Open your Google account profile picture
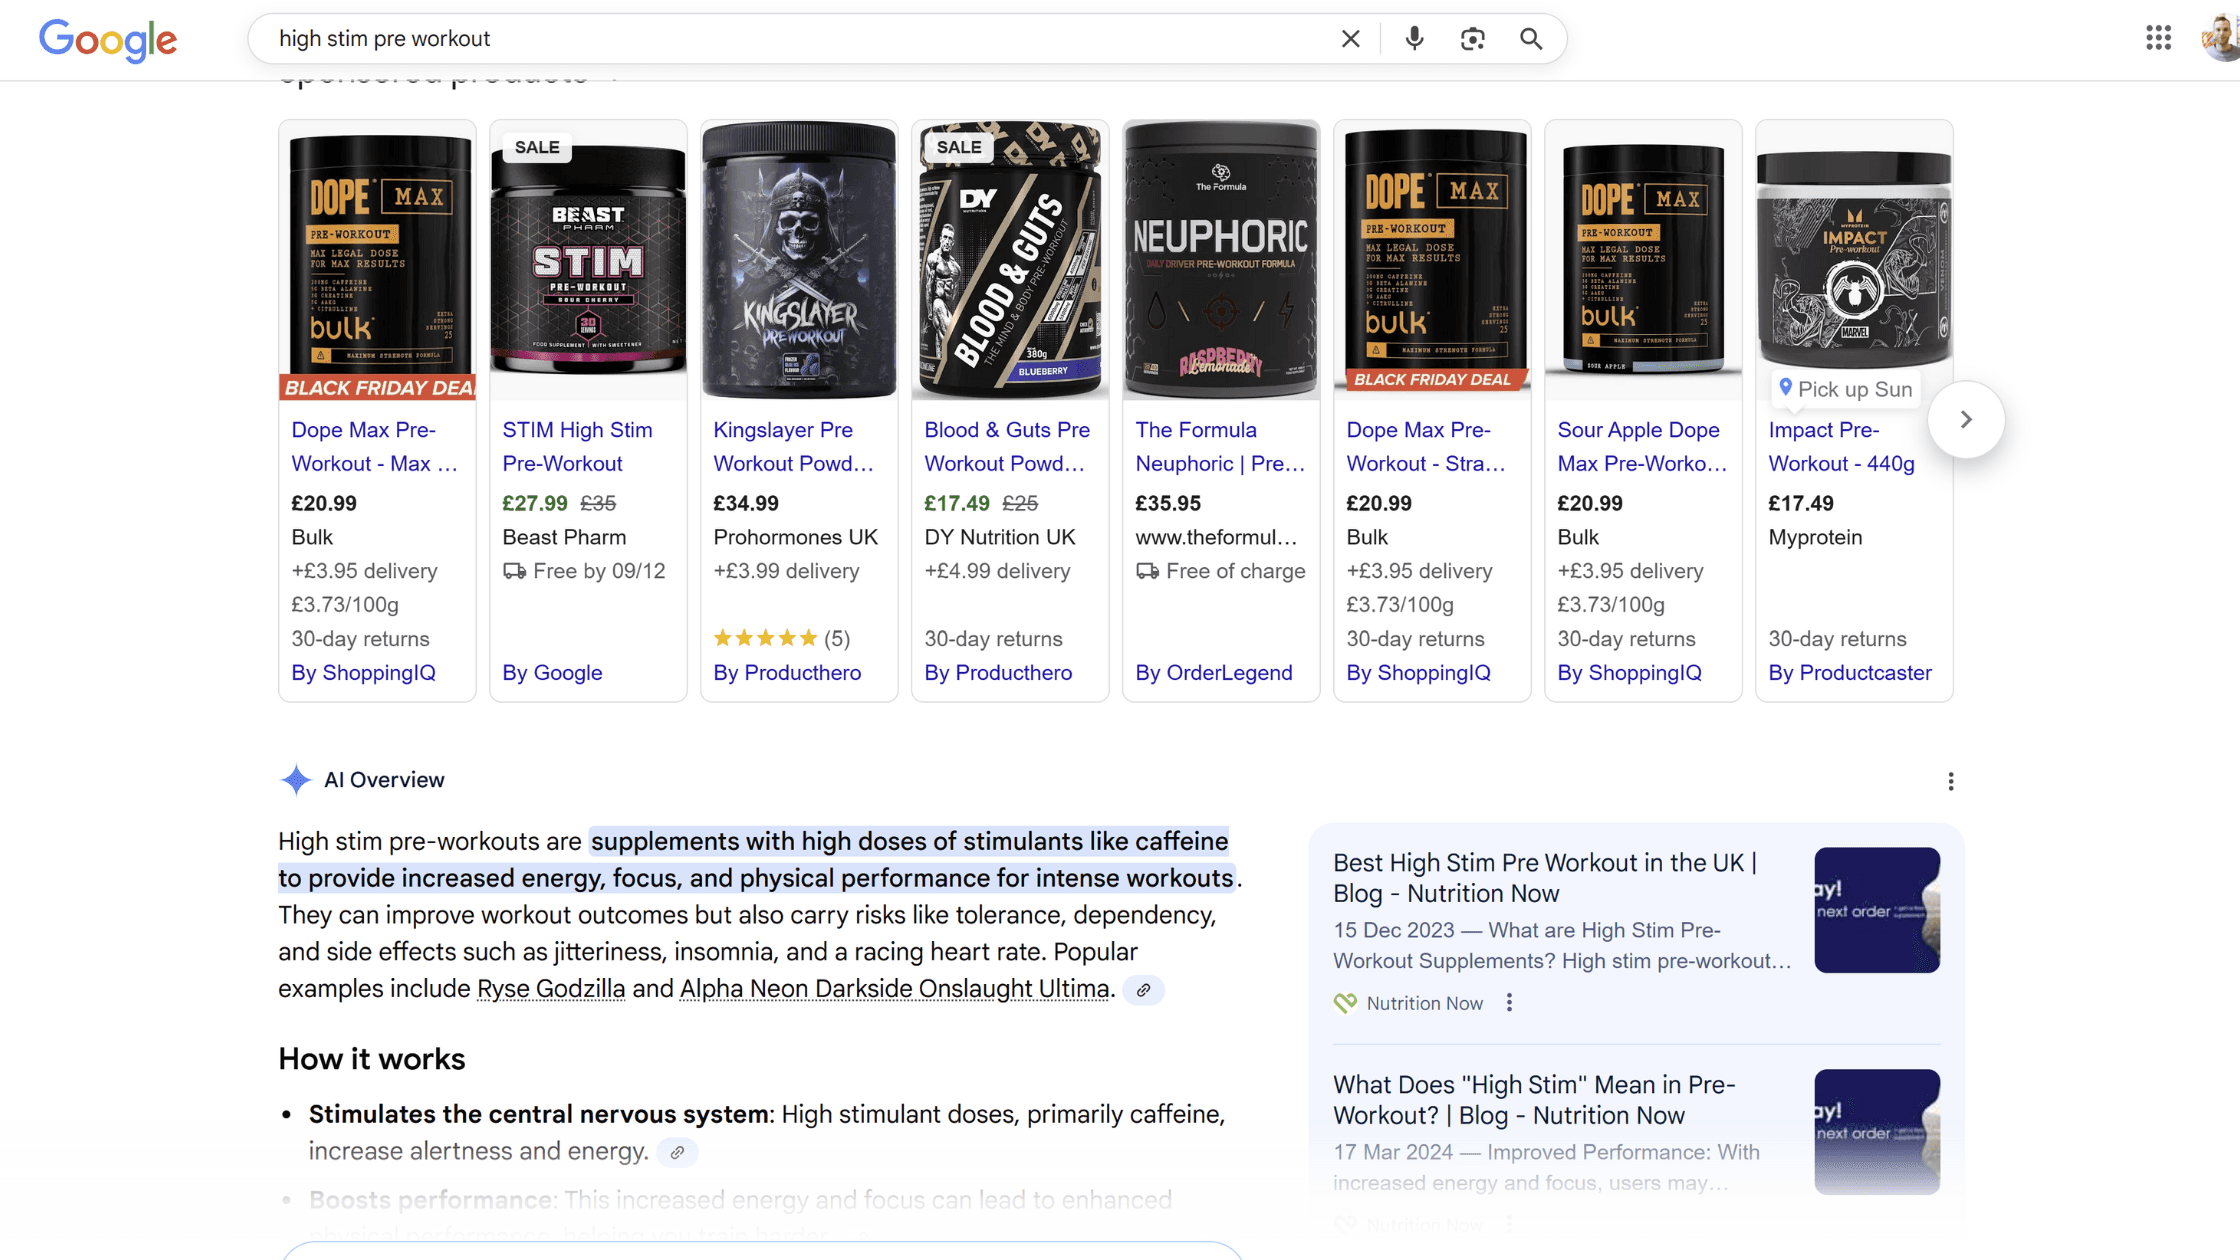 2214,38
